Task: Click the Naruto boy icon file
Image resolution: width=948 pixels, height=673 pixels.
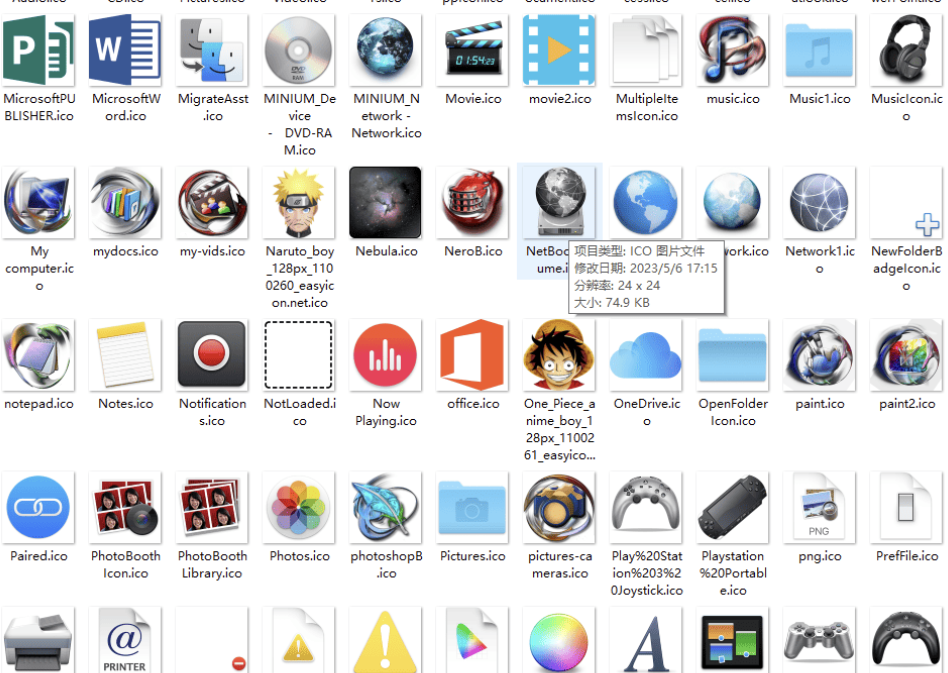Action: click(299, 203)
